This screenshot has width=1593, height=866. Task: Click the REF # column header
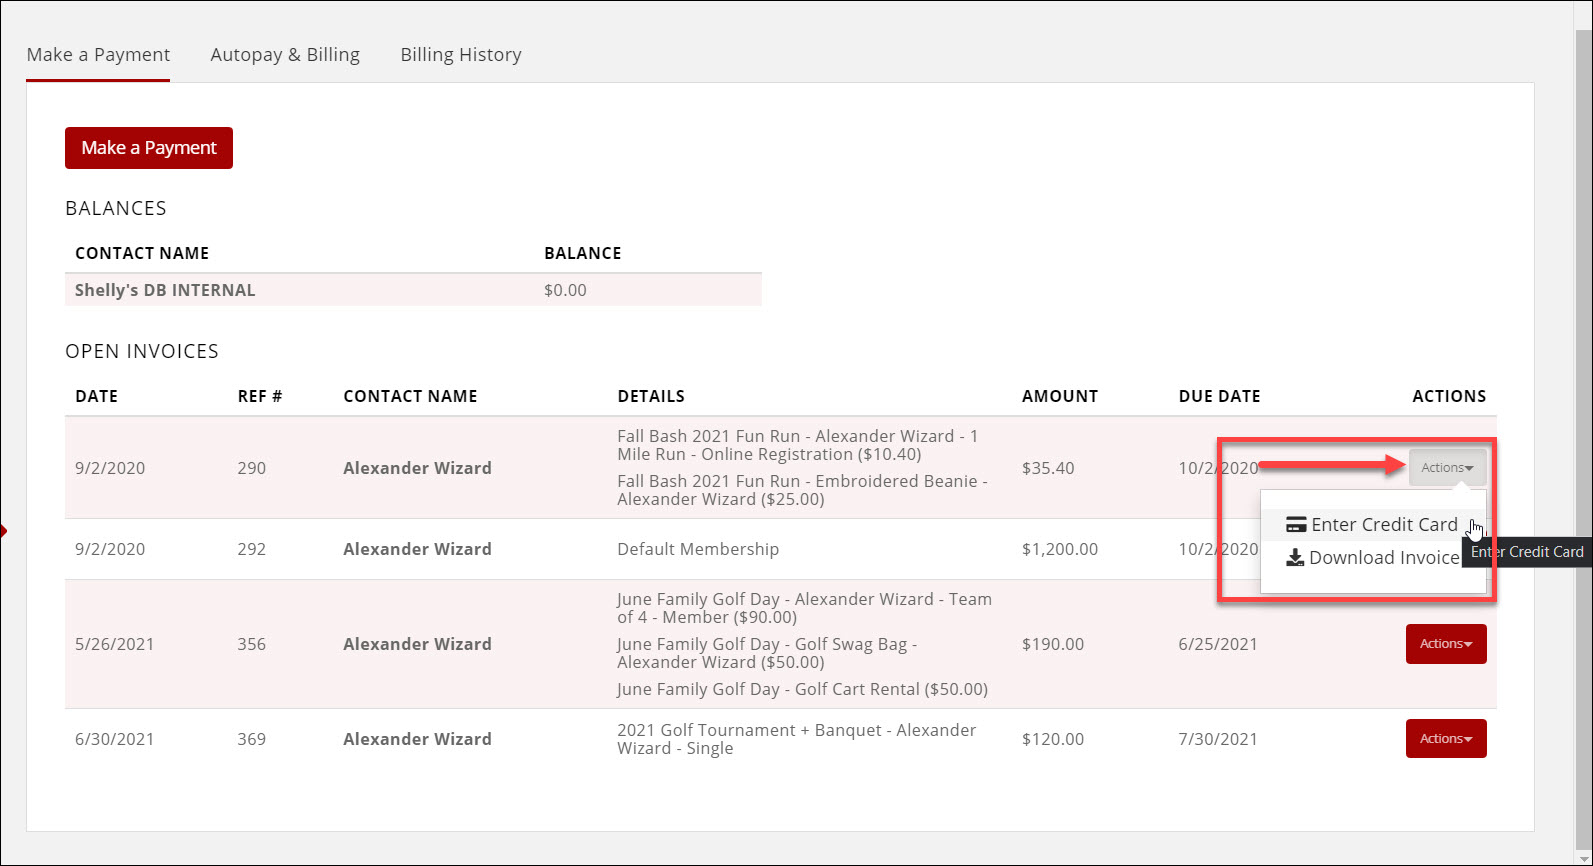pyautogui.click(x=260, y=396)
